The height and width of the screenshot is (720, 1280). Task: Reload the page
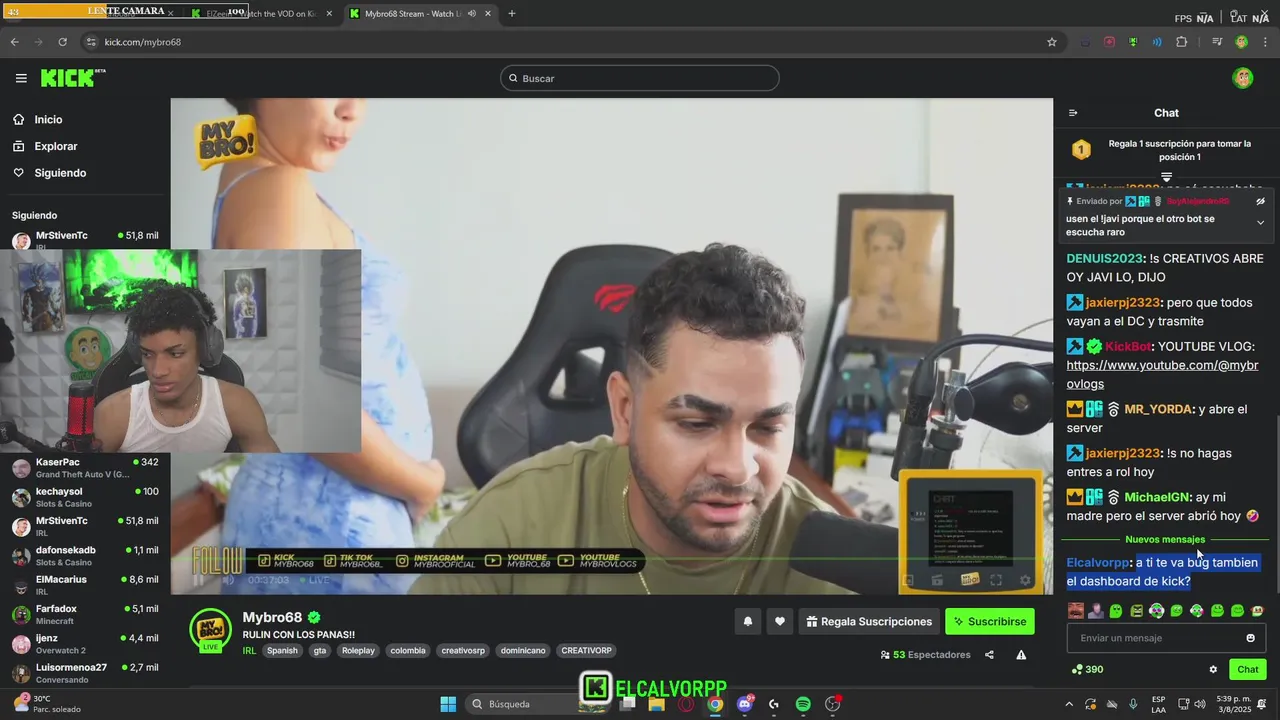pos(62,42)
